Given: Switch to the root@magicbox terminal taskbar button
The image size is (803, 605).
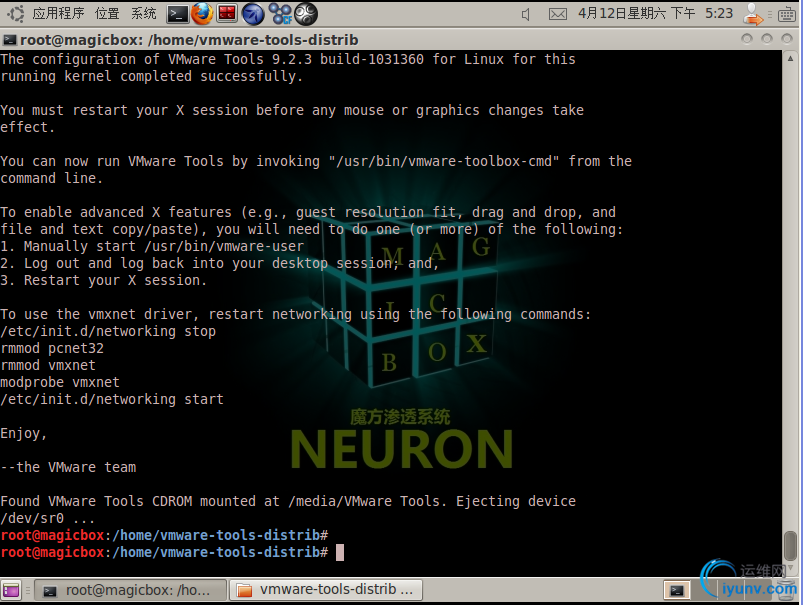Looking at the screenshot, I should click(131, 590).
